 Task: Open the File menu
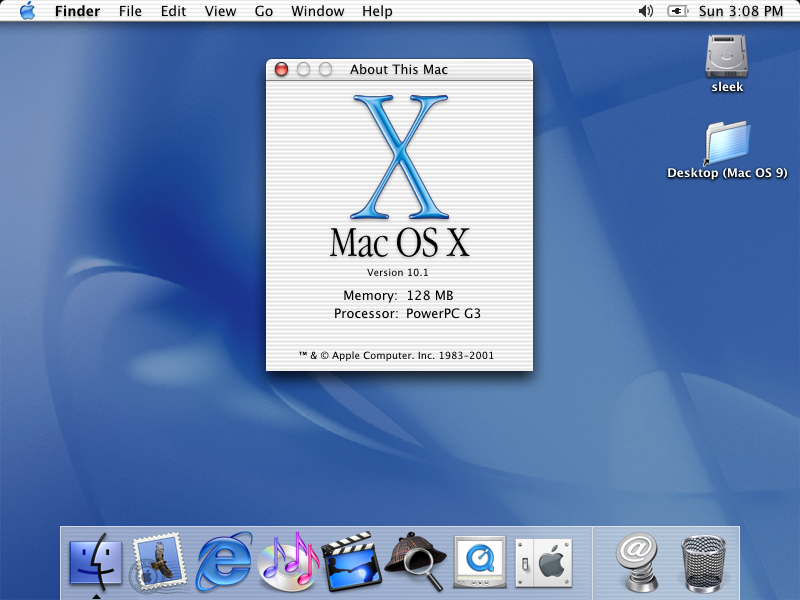[x=130, y=11]
